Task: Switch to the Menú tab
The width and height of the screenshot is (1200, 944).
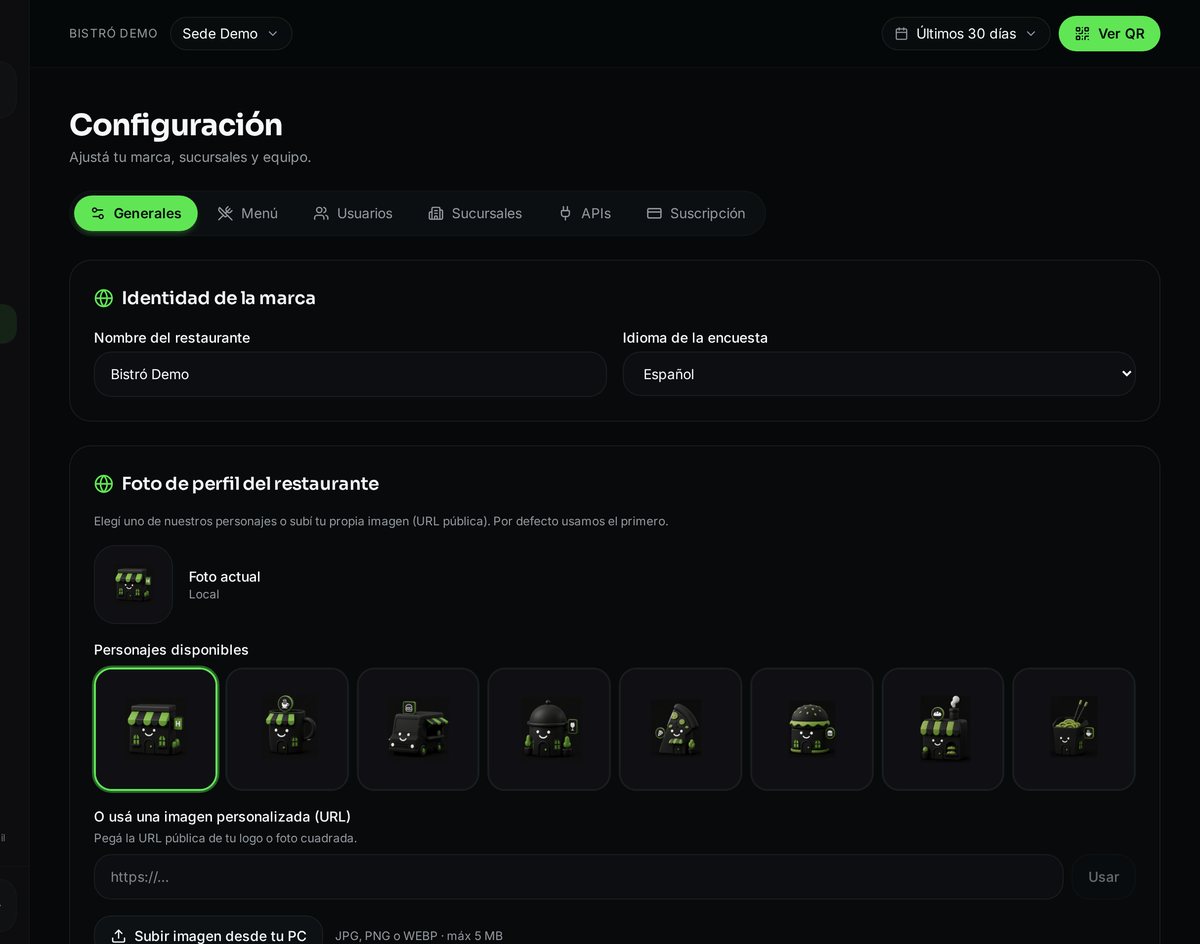Action: click(x=248, y=213)
